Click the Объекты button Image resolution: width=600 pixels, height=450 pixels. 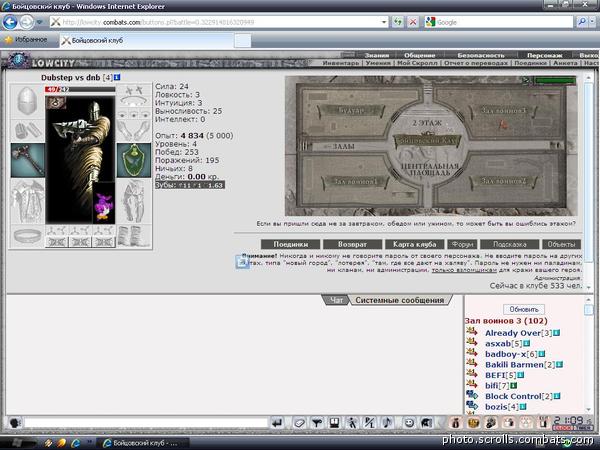pos(561,244)
